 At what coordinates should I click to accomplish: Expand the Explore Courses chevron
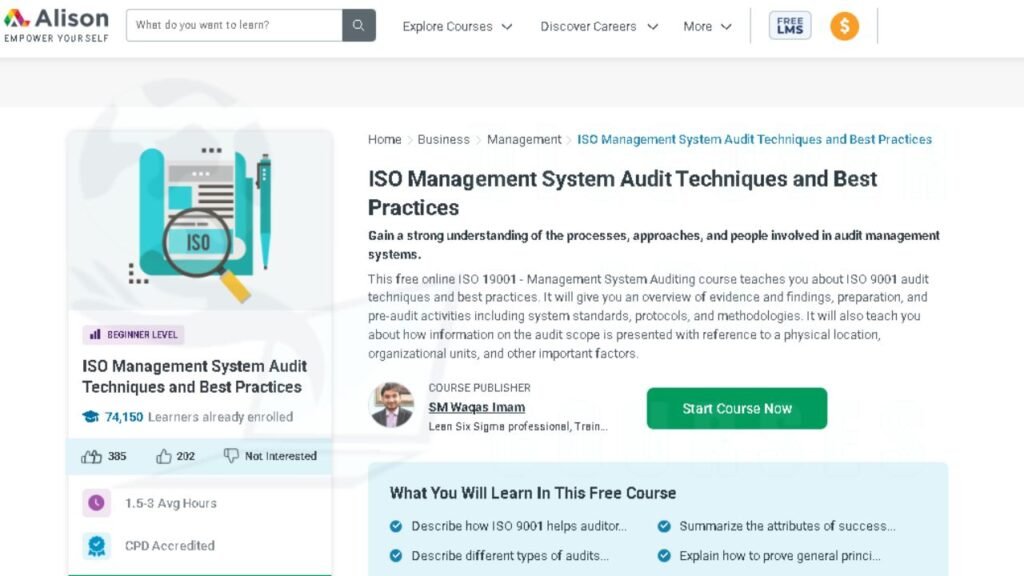(507, 27)
